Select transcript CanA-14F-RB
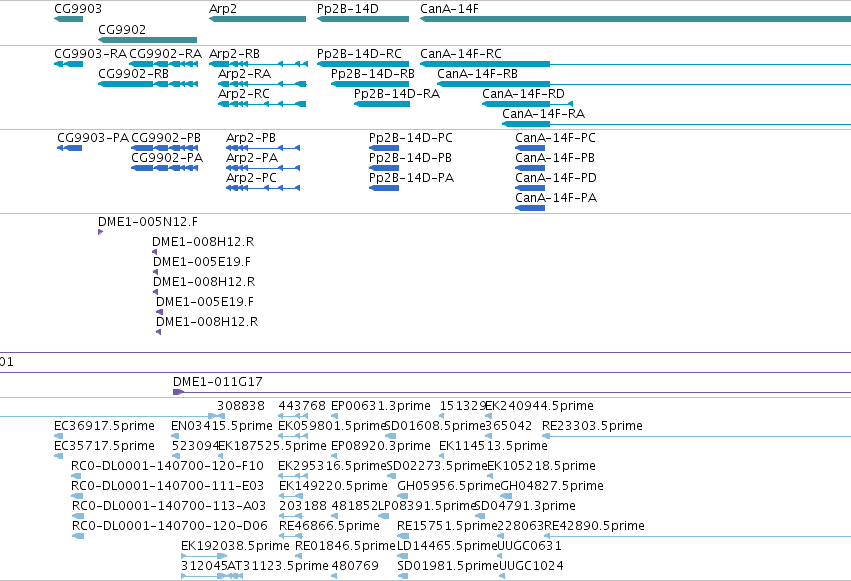Viewport: 851px width, 581px height. [644, 84]
